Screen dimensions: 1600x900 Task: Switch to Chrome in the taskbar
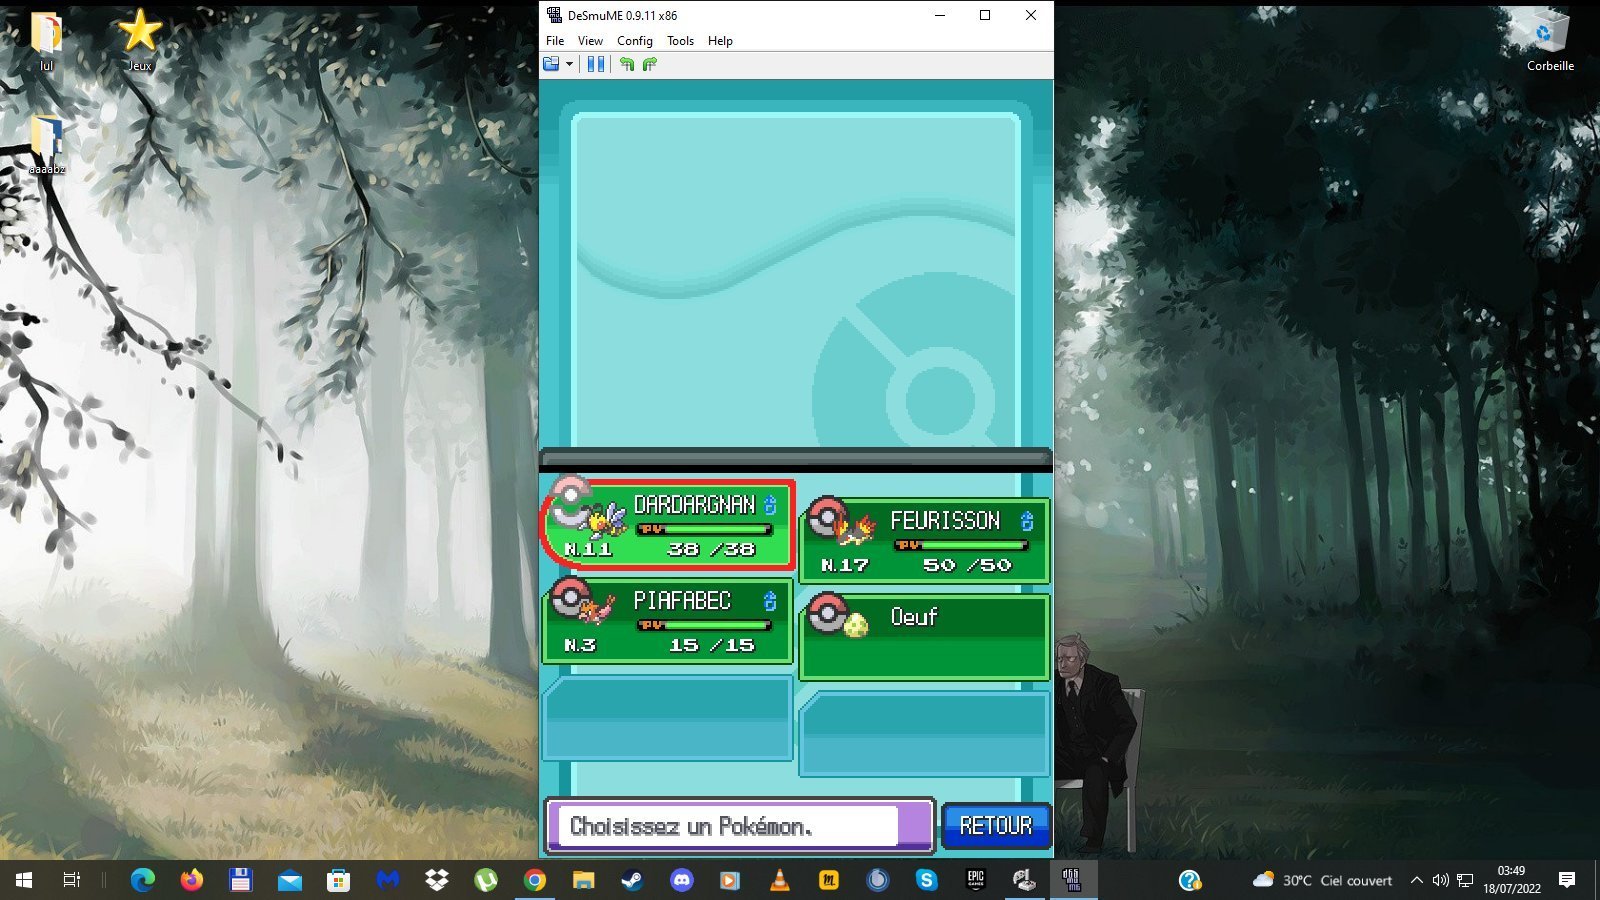(x=535, y=880)
